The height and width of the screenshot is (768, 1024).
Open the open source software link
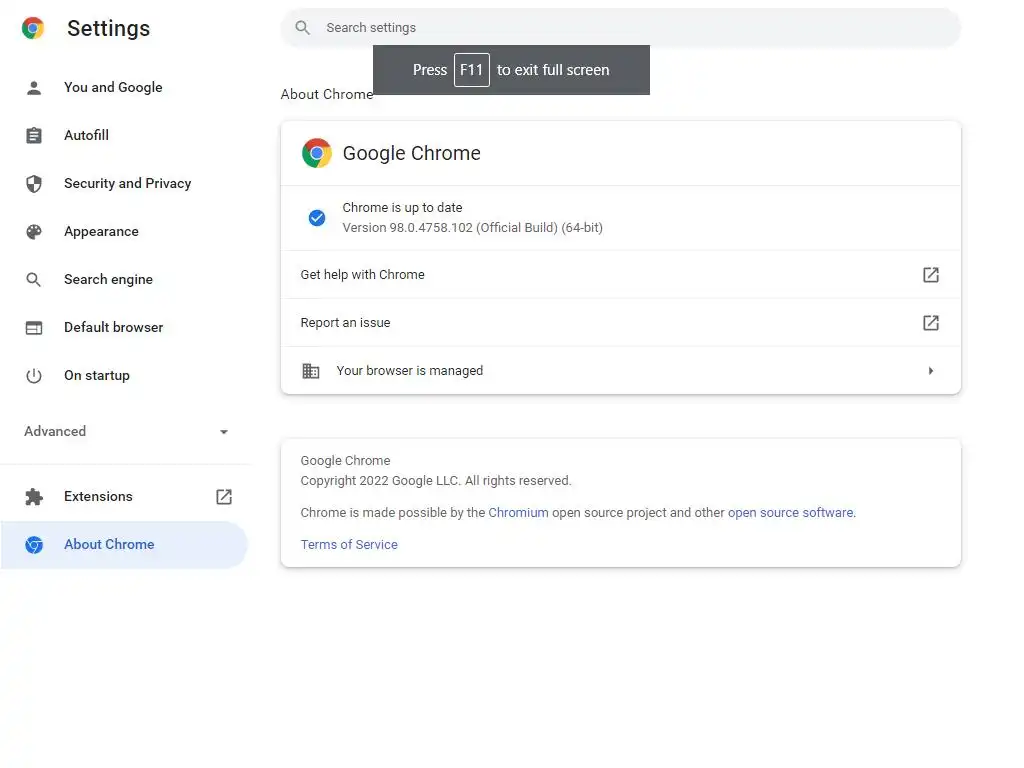tap(790, 512)
